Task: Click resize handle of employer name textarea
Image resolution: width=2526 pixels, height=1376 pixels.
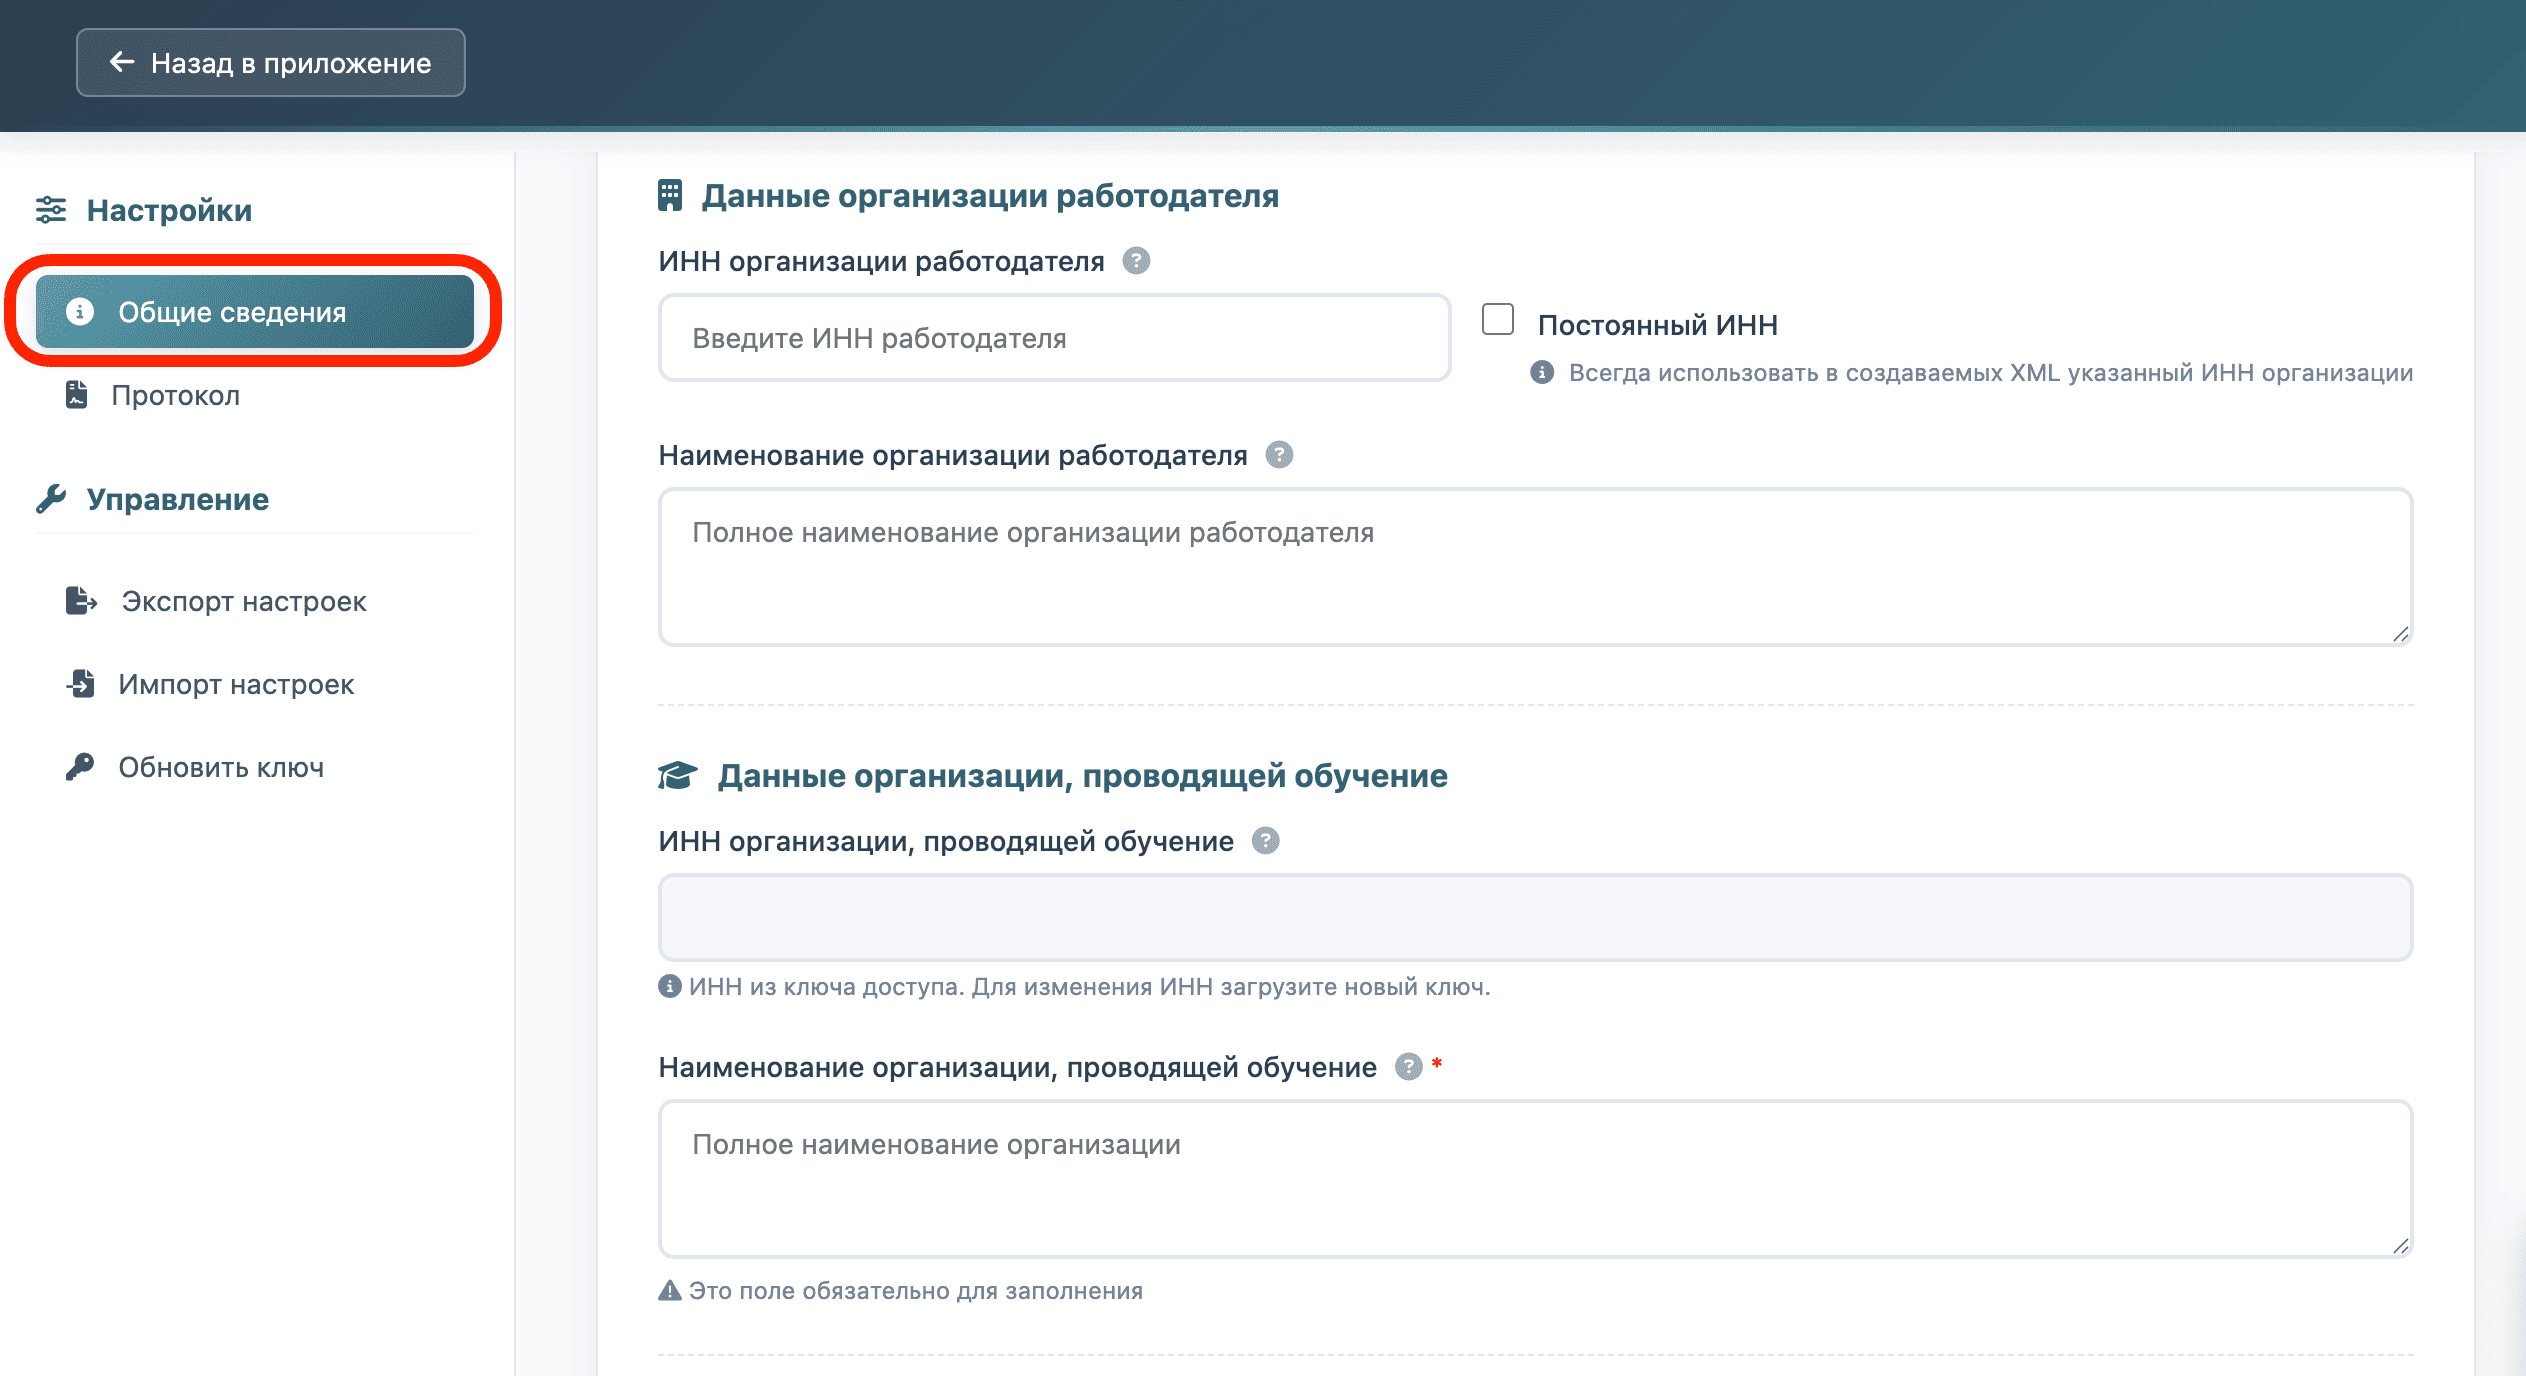Action: point(2401,634)
